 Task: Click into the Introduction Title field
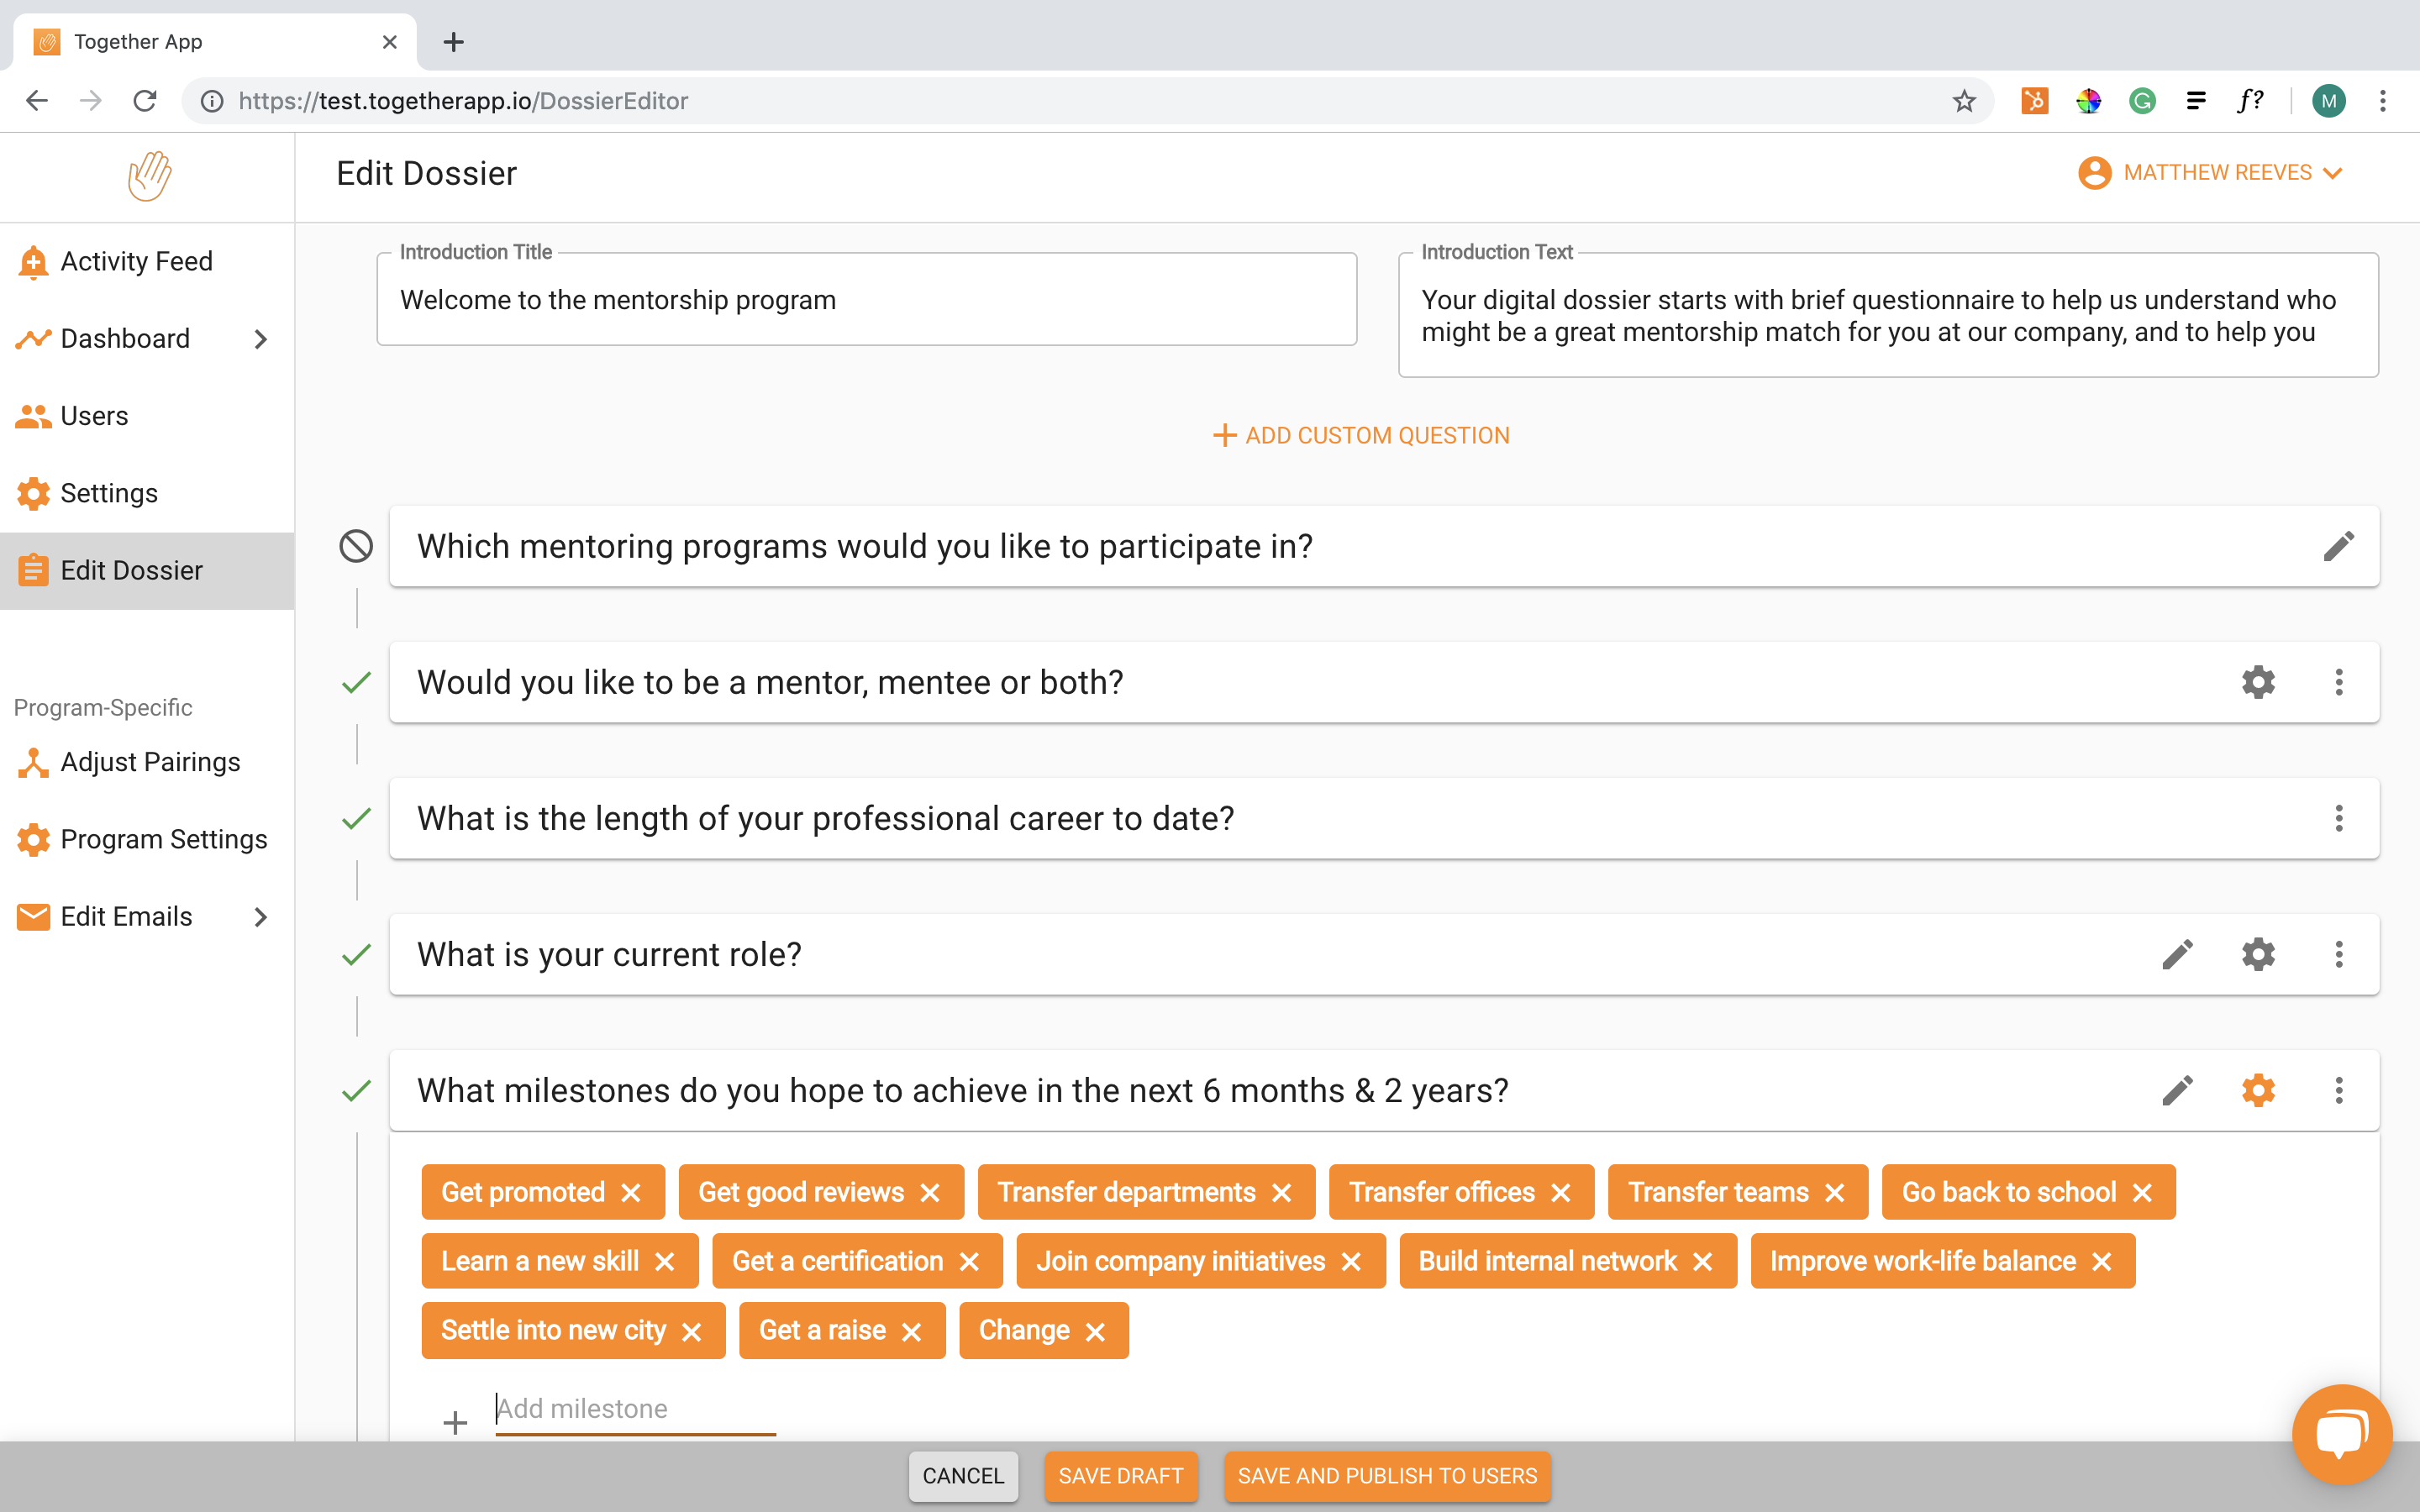click(x=866, y=300)
